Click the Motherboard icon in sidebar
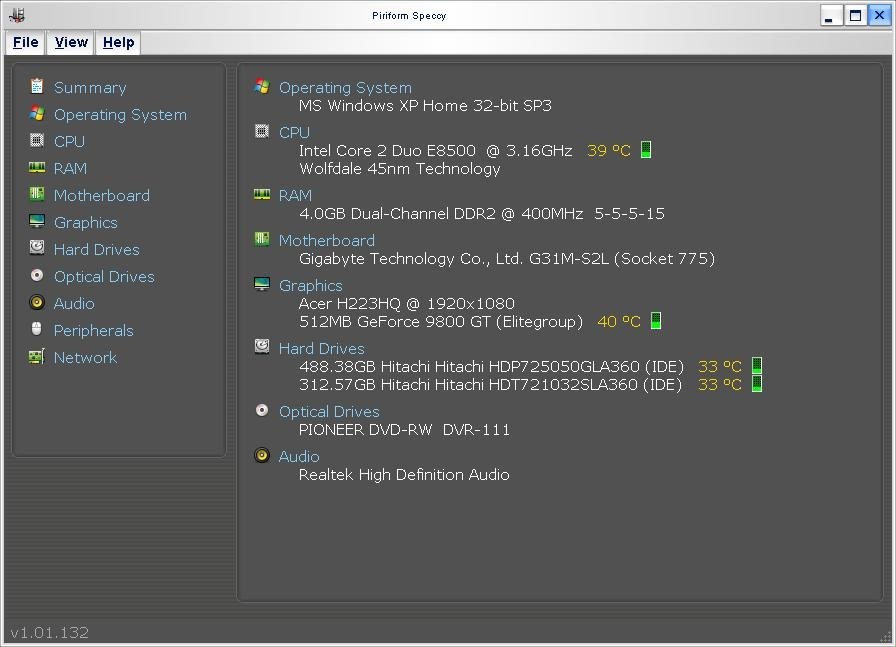 coord(37,194)
